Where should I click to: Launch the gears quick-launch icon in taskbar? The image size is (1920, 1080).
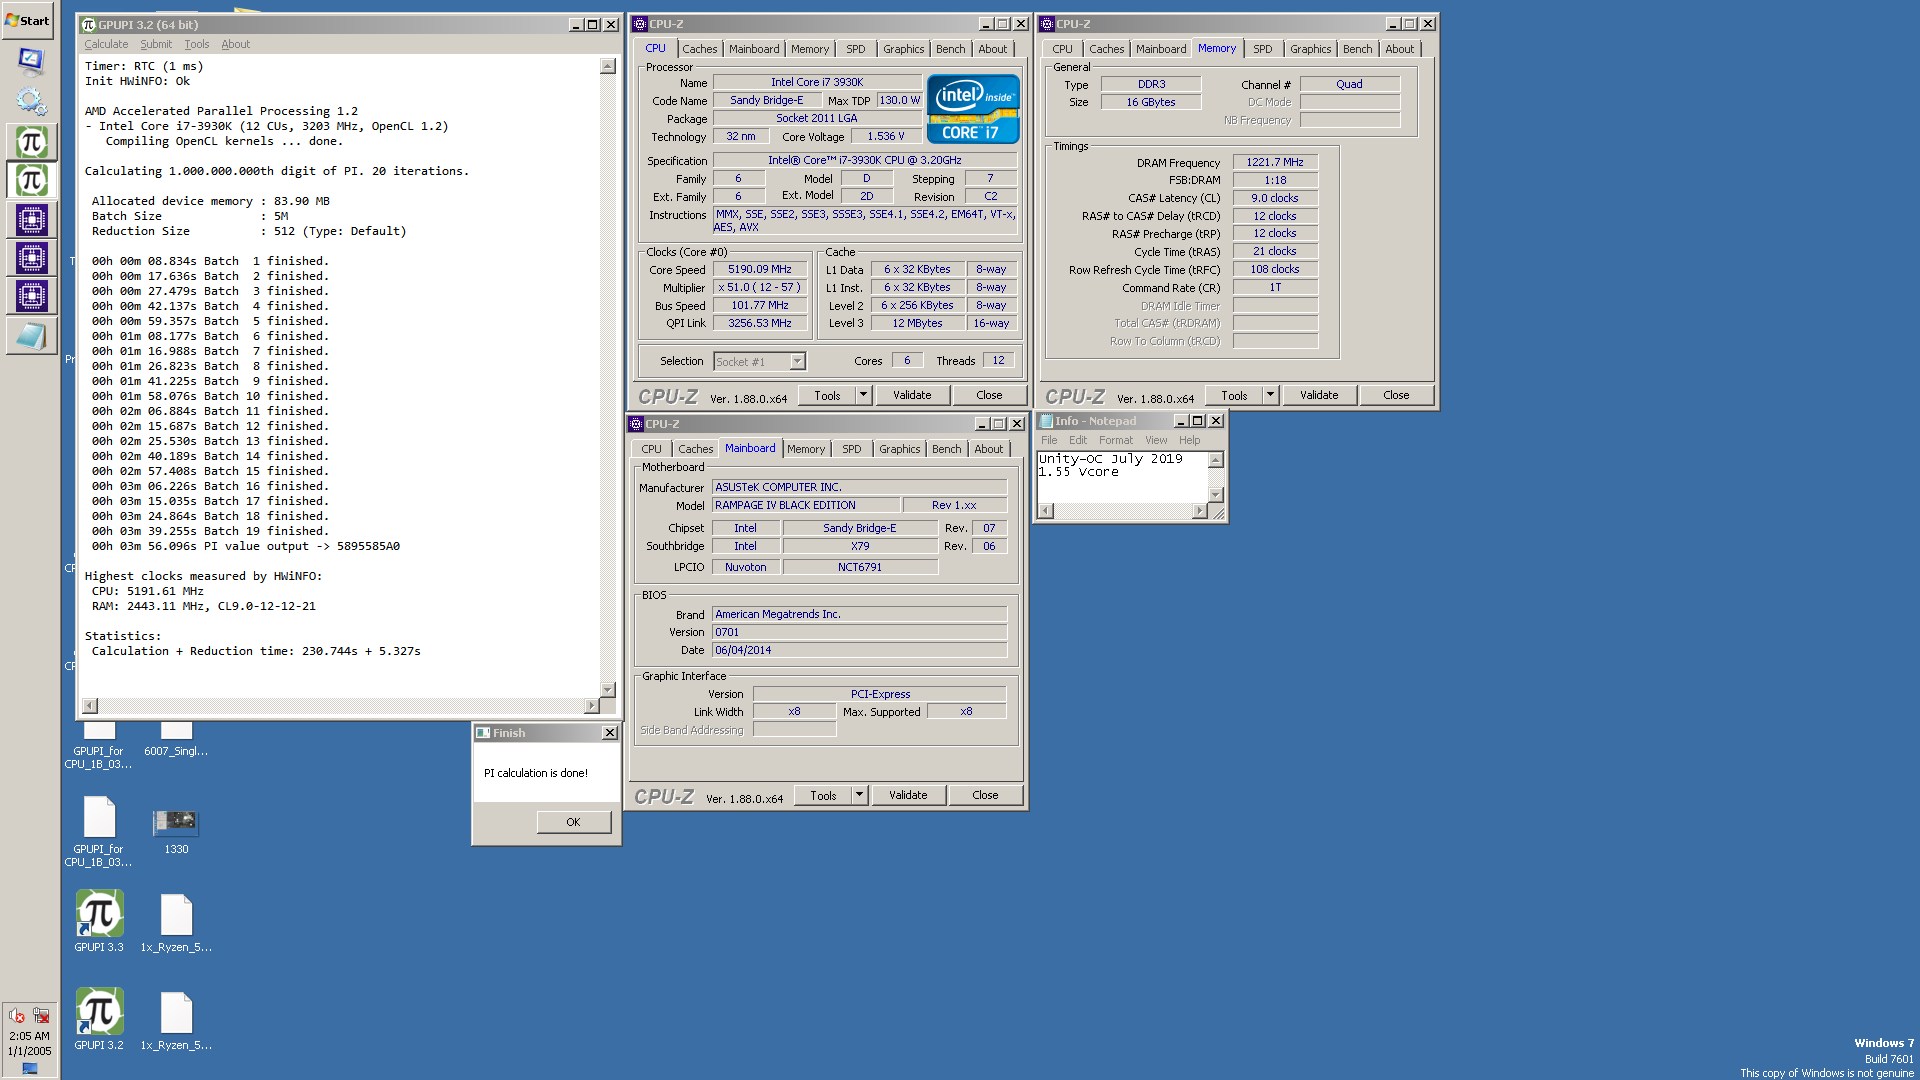click(31, 101)
